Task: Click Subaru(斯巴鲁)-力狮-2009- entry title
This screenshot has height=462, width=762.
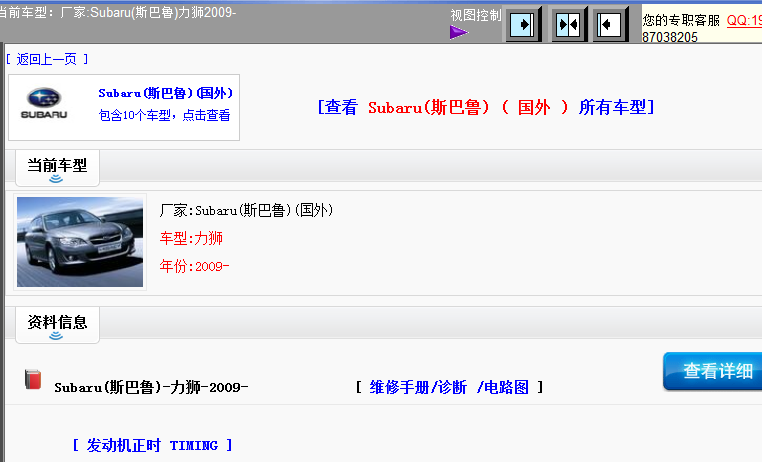Action: click(151, 387)
